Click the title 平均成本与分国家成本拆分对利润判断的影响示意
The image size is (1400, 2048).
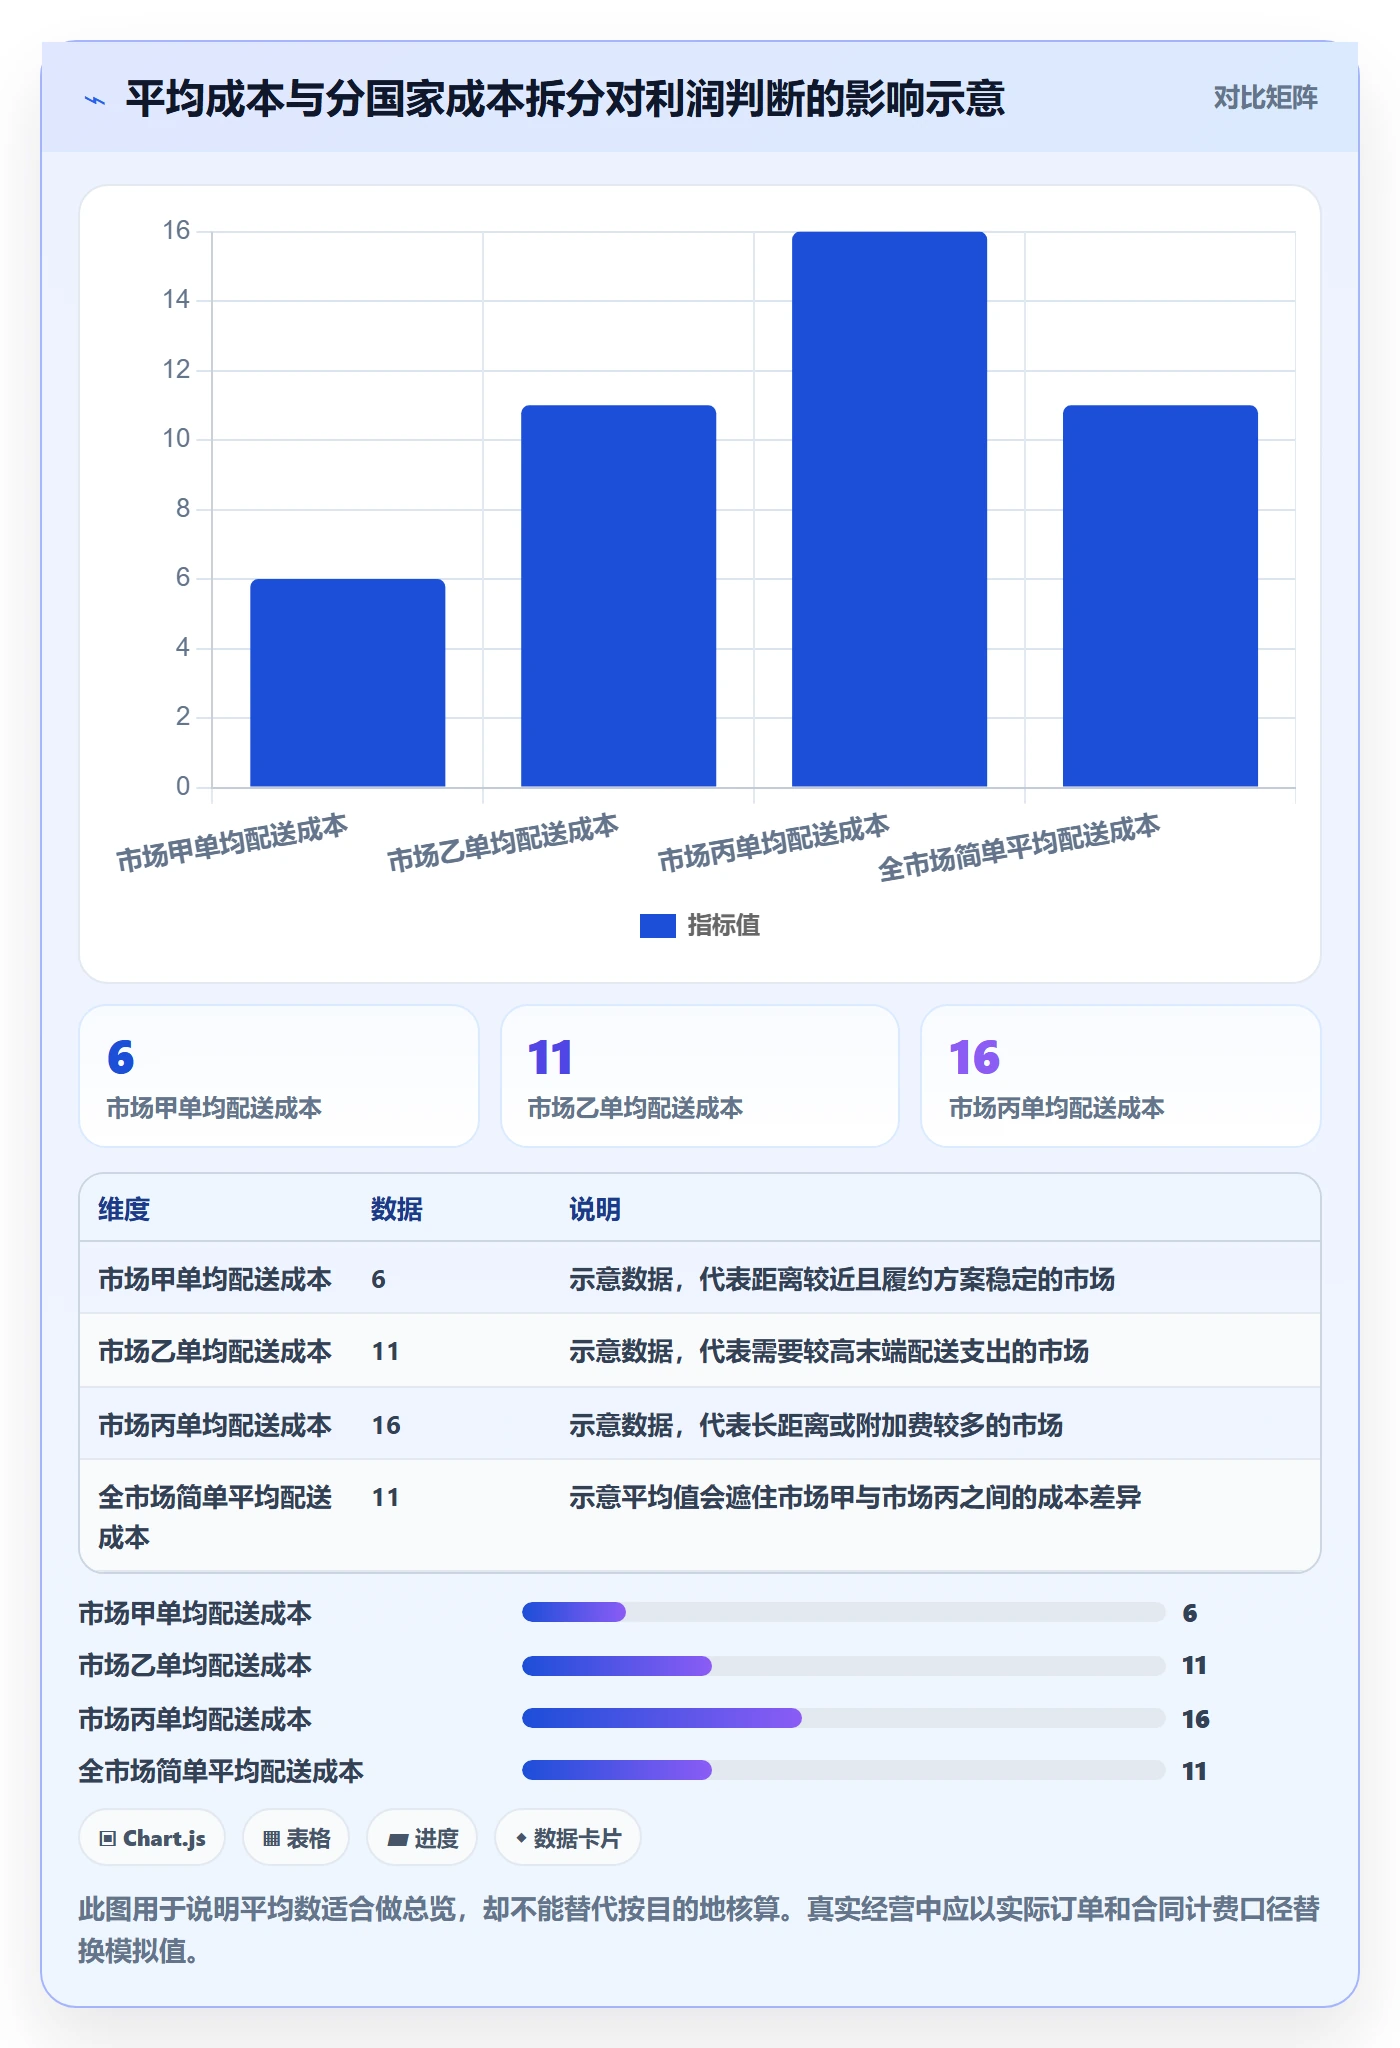coord(565,99)
